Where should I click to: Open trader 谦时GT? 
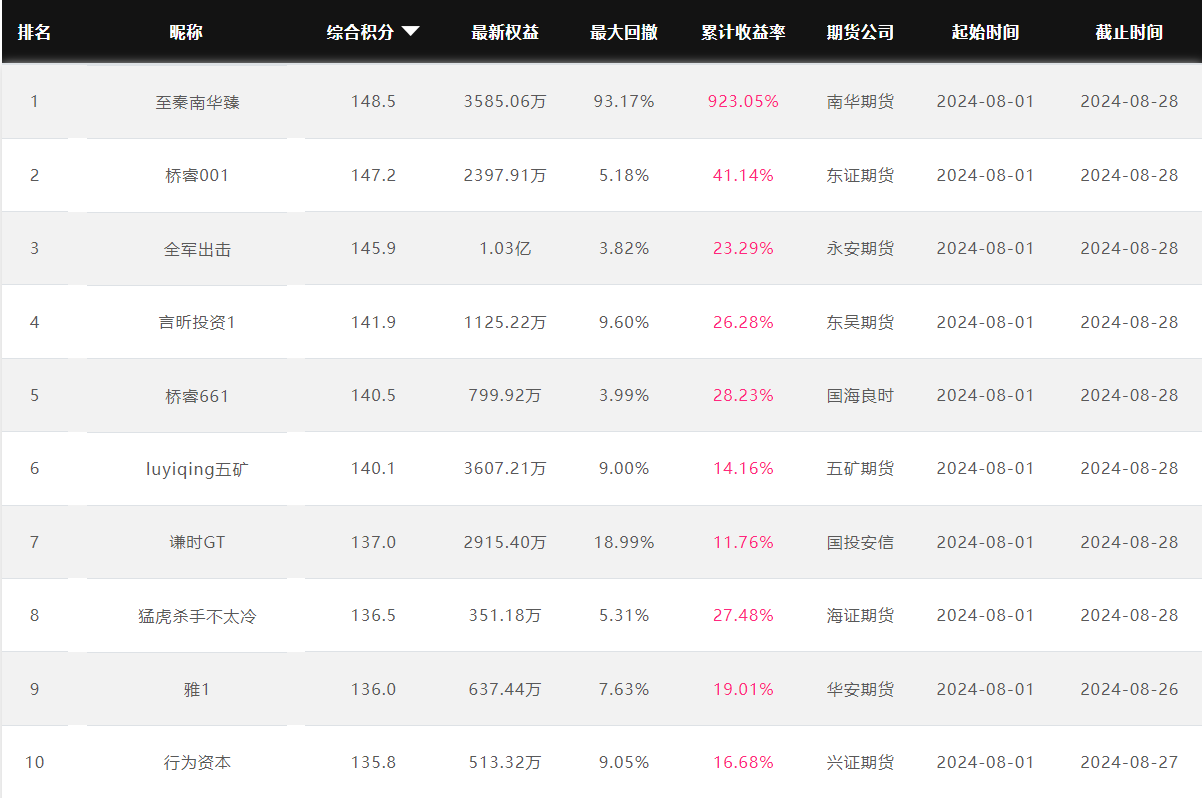point(197,542)
